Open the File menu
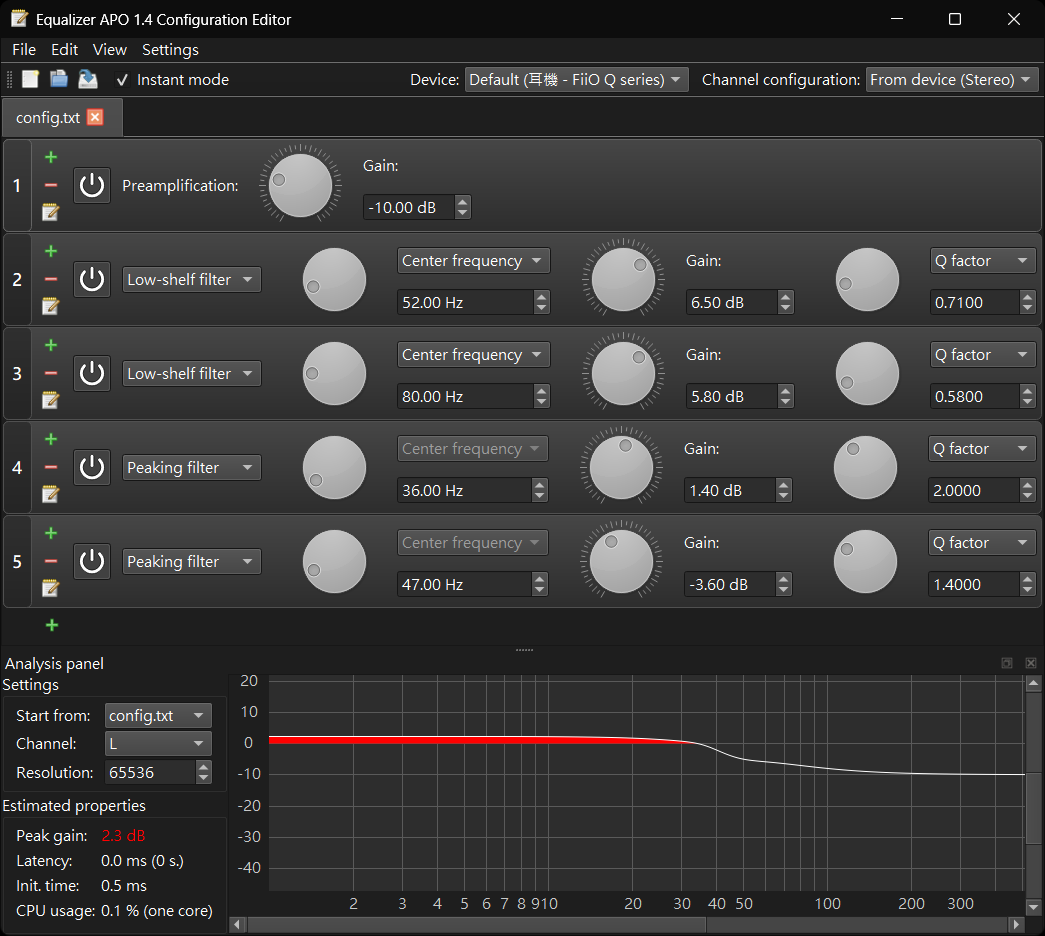The image size is (1045, 936). (24, 50)
